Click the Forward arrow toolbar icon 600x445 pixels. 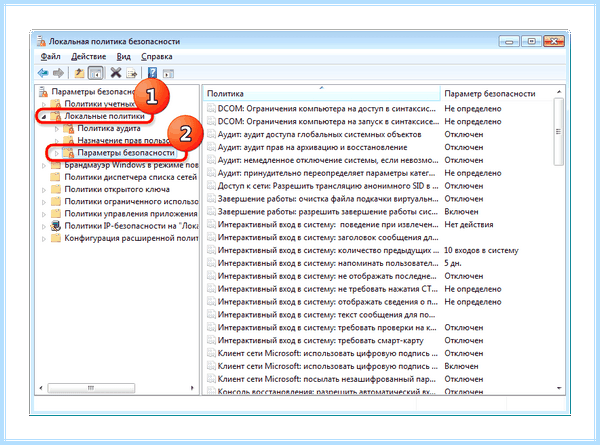click(x=58, y=73)
